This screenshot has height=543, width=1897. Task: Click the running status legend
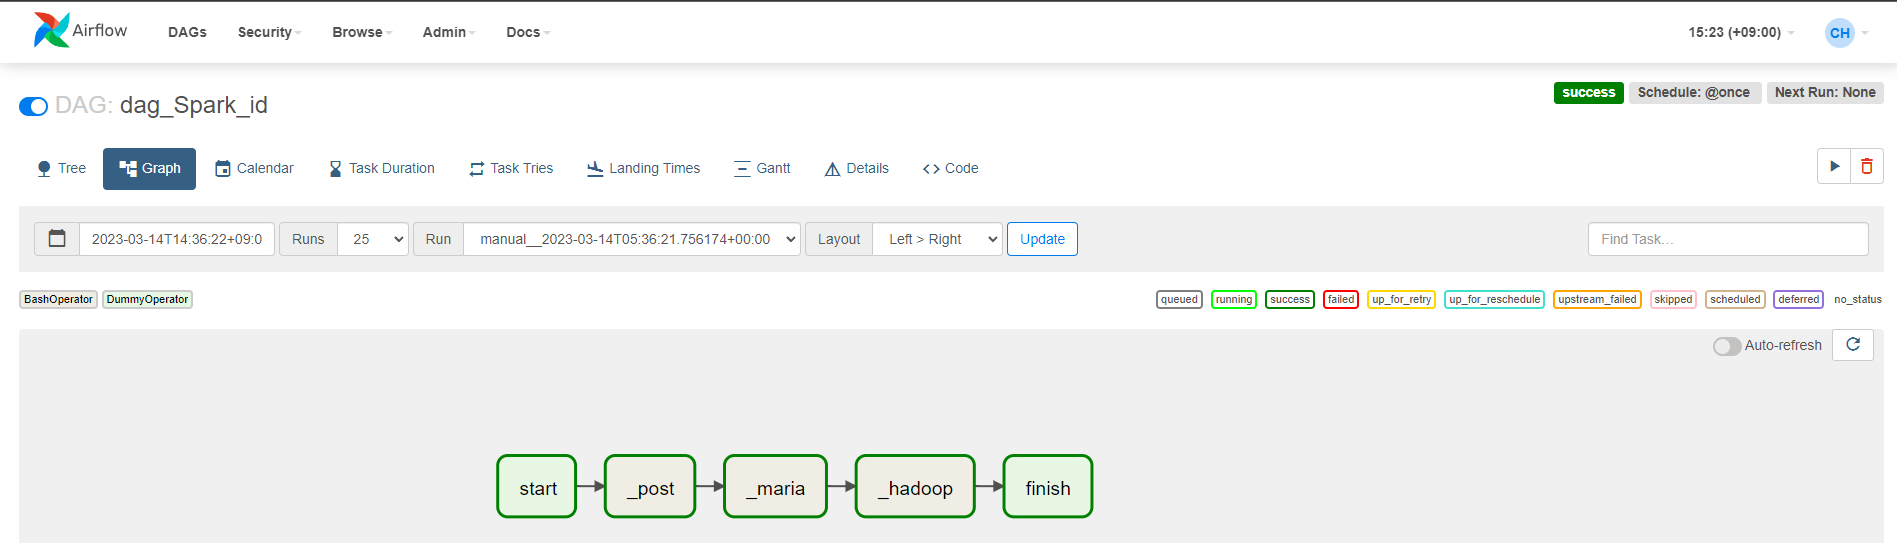1234,299
